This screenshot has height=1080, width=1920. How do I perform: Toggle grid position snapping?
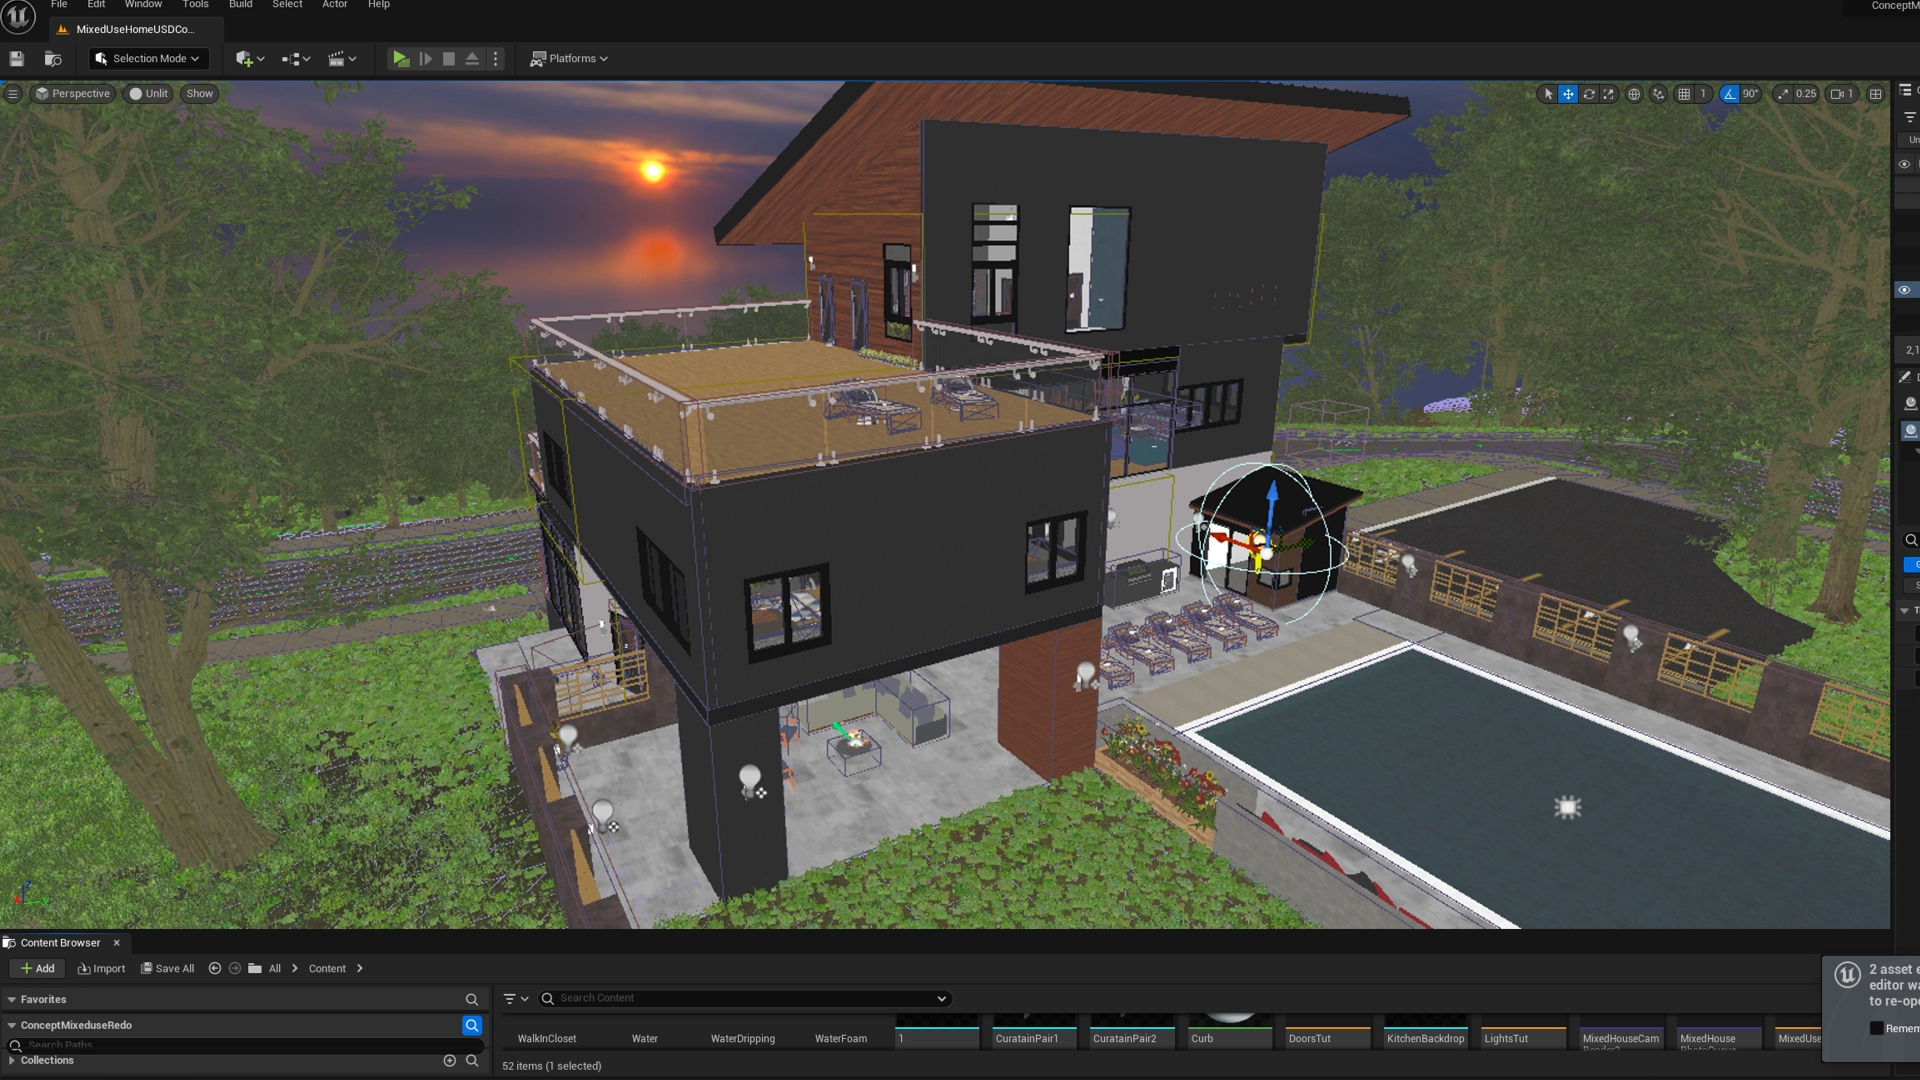pos(1685,94)
